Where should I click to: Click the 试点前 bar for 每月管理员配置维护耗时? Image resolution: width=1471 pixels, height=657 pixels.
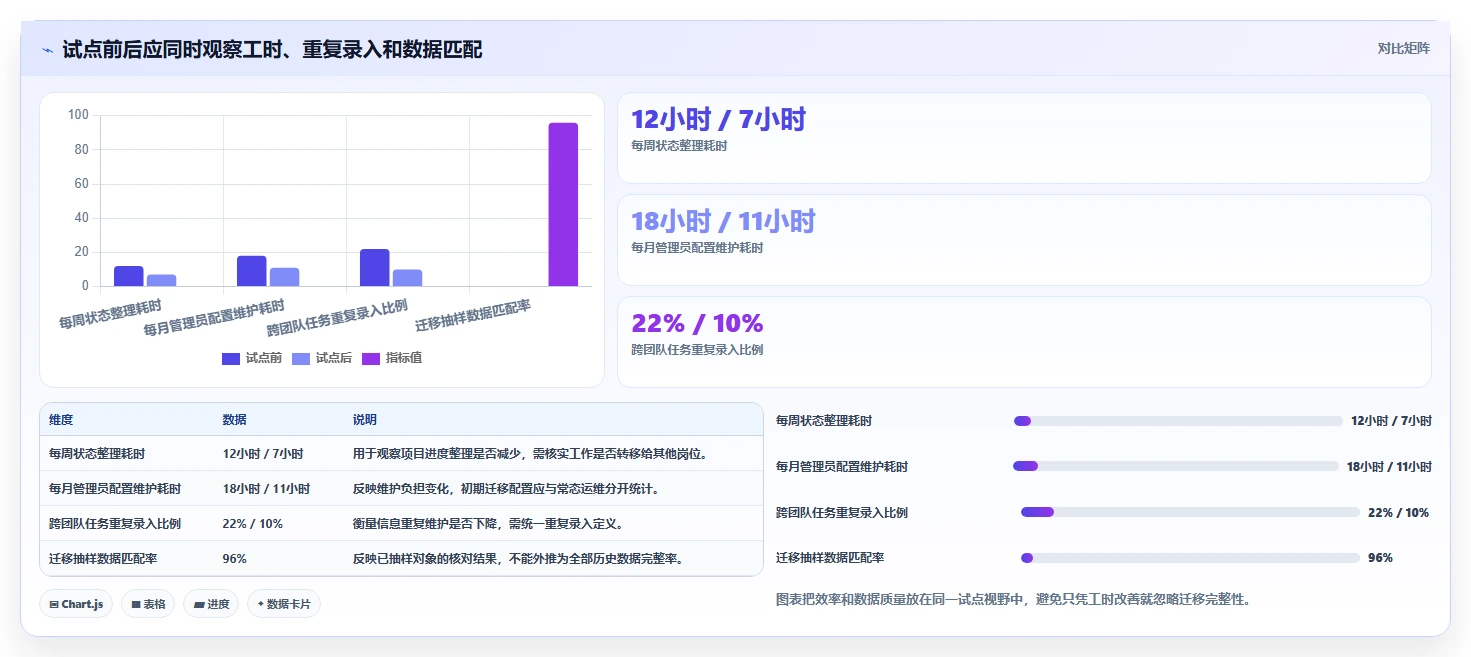[252, 271]
